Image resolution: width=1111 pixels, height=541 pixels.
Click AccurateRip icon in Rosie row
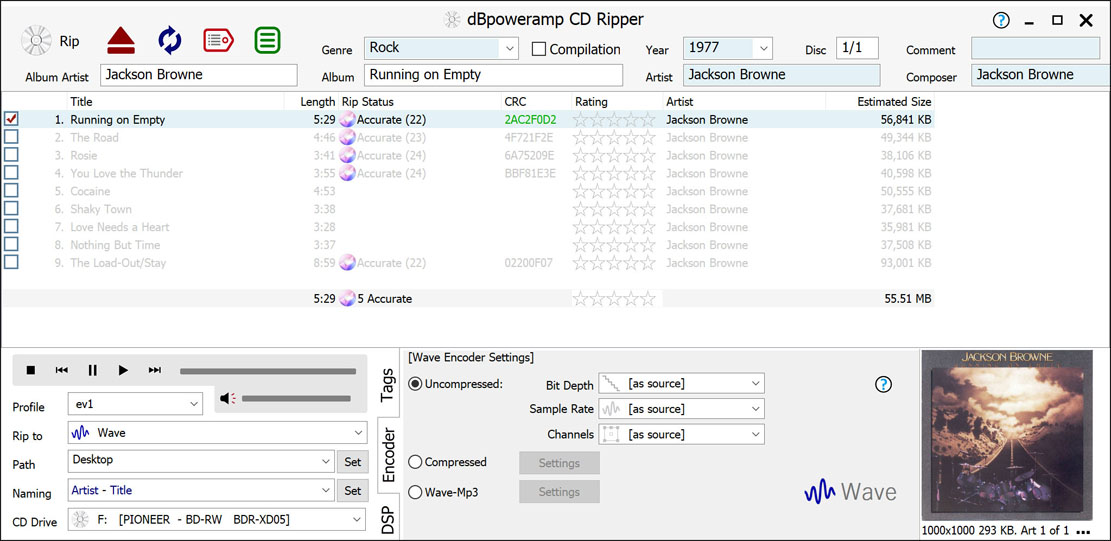coord(347,155)
